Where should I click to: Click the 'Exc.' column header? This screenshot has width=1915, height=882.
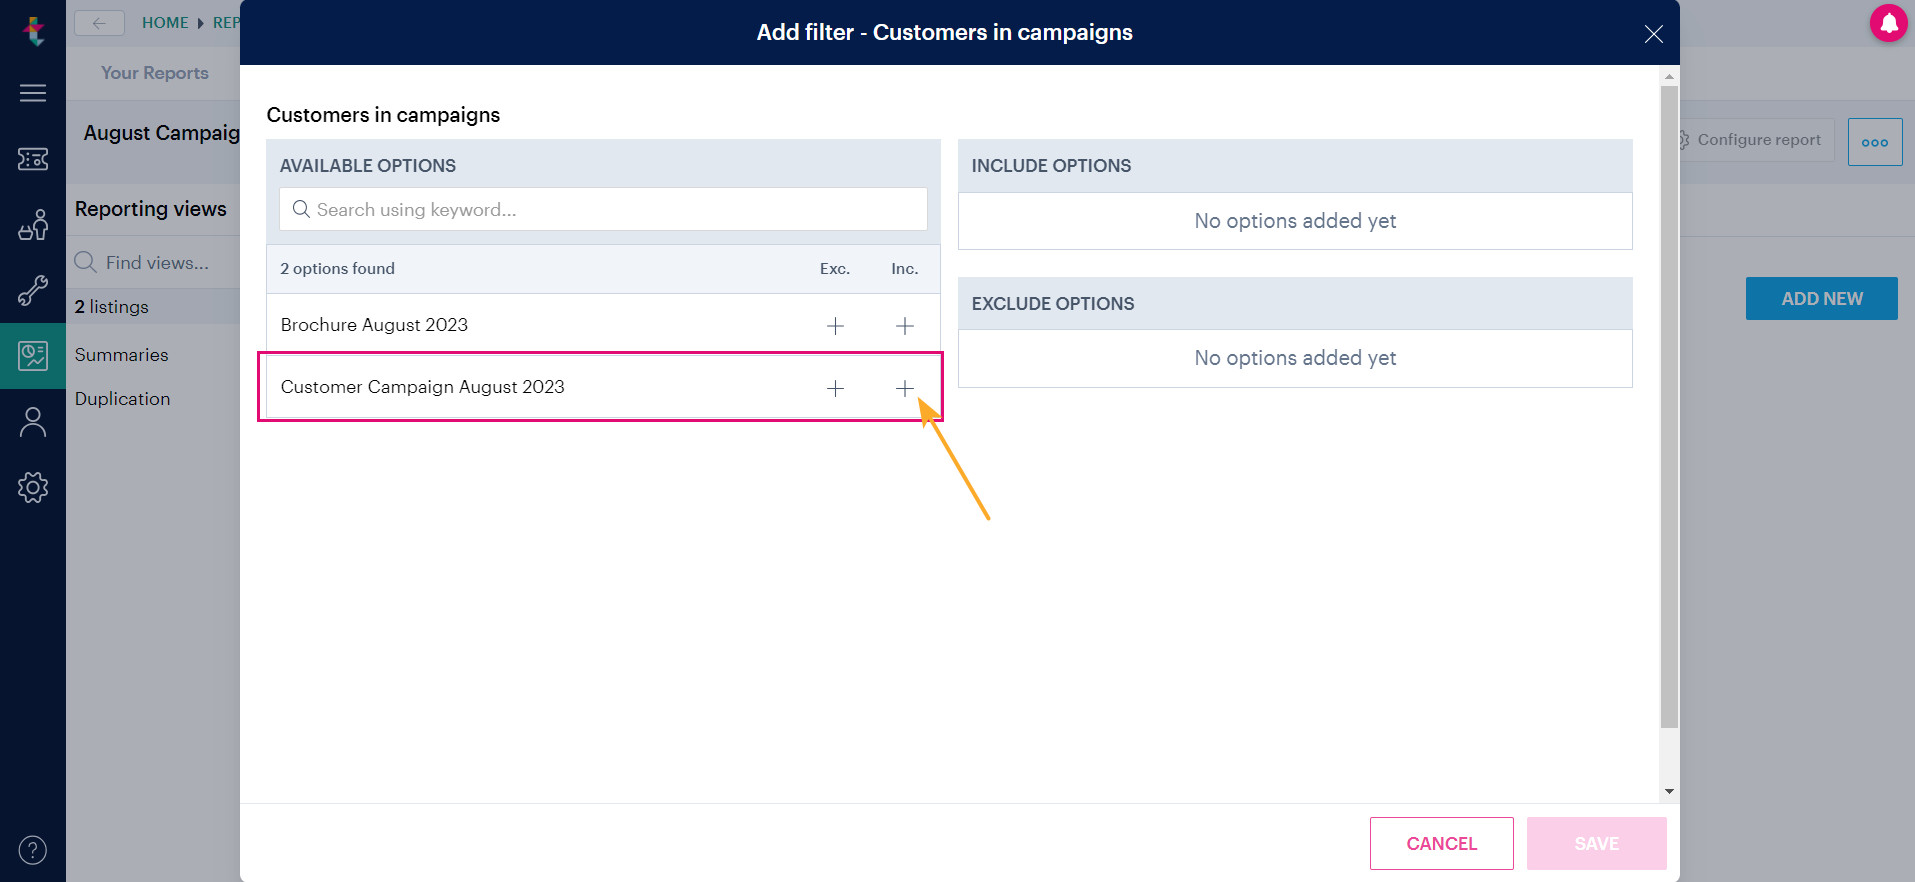(835, 268)
